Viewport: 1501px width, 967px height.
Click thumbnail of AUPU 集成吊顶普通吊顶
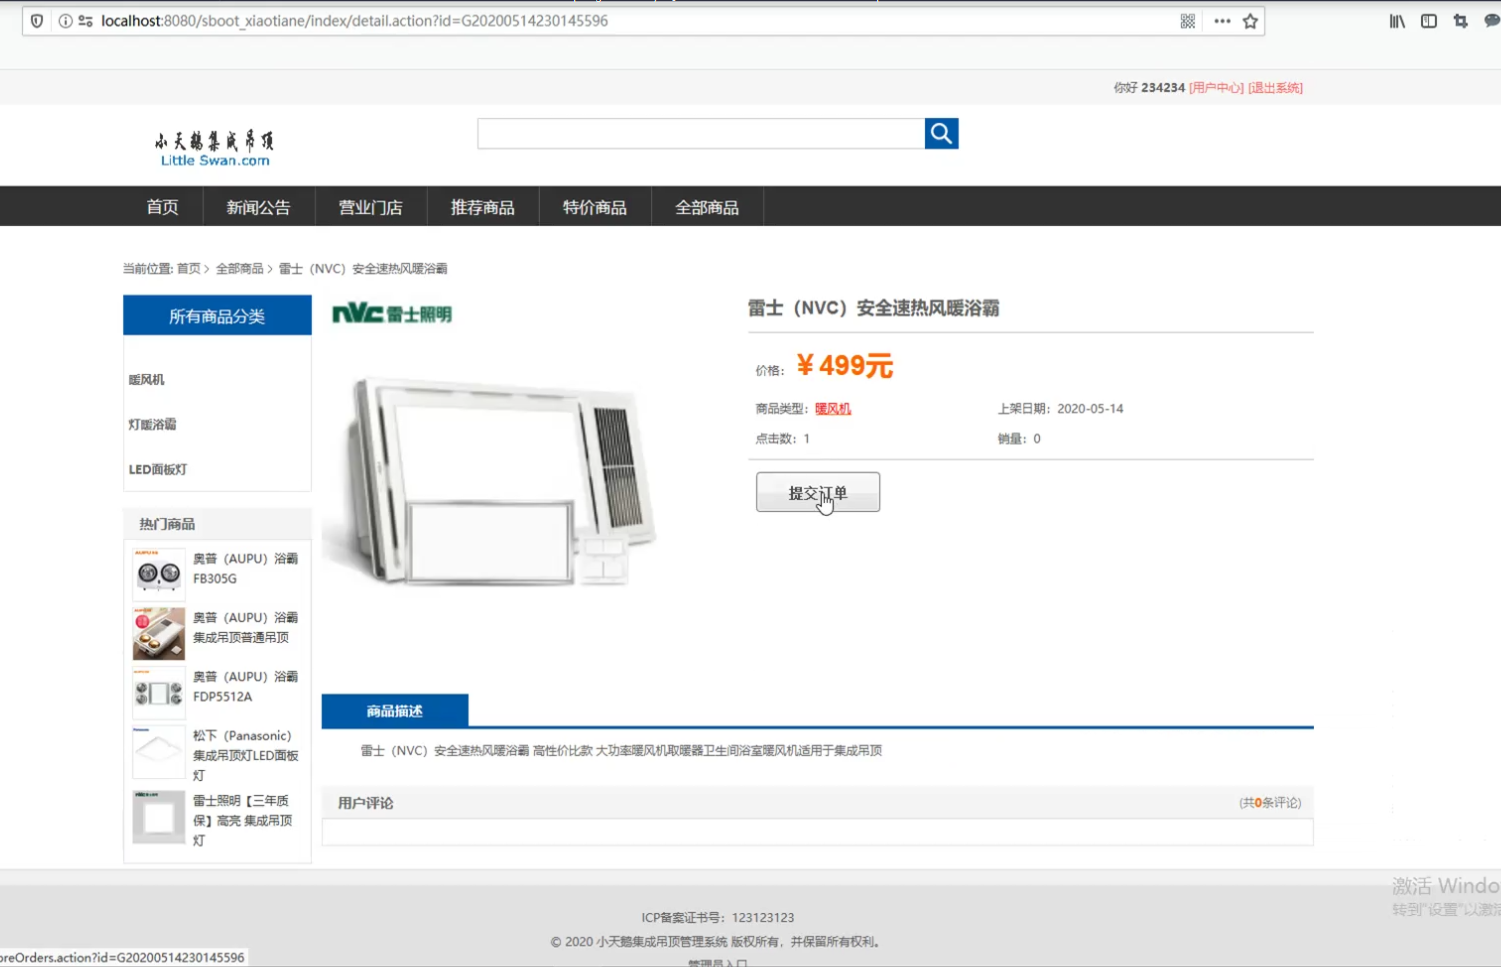pos(159,633)
